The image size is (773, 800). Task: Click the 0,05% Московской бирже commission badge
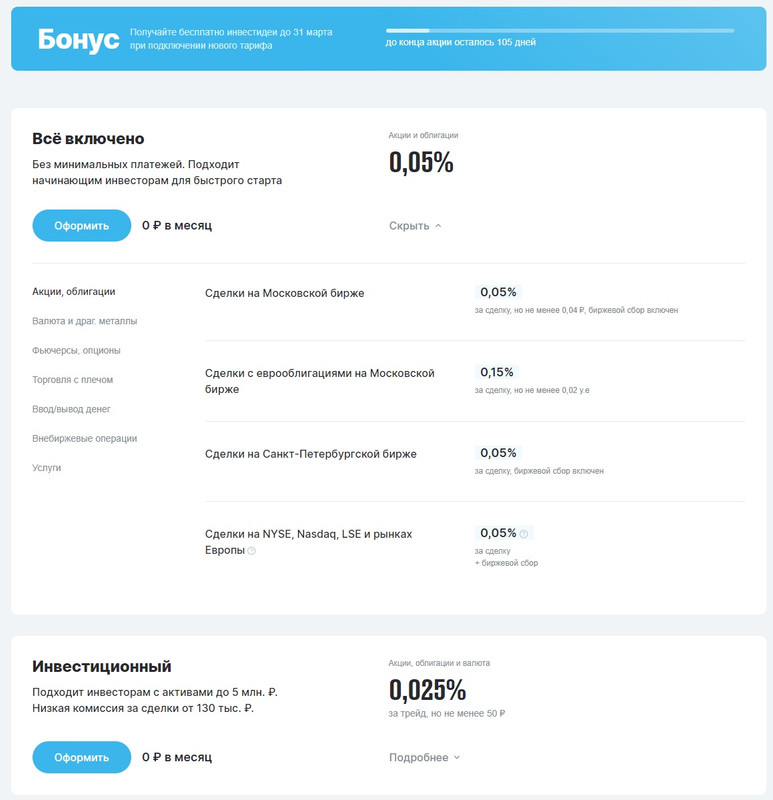[498, 292]
